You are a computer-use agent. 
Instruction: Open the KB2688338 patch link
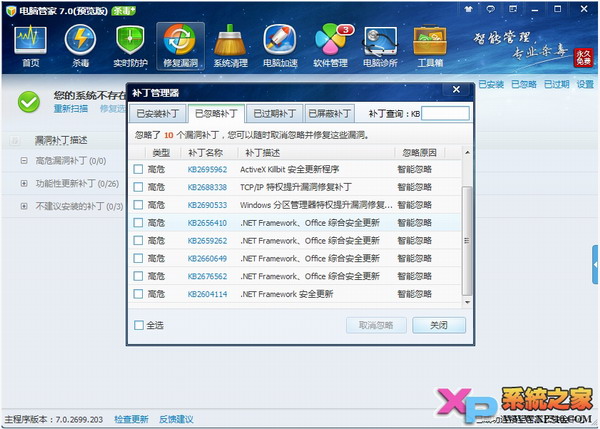point(207,187)
